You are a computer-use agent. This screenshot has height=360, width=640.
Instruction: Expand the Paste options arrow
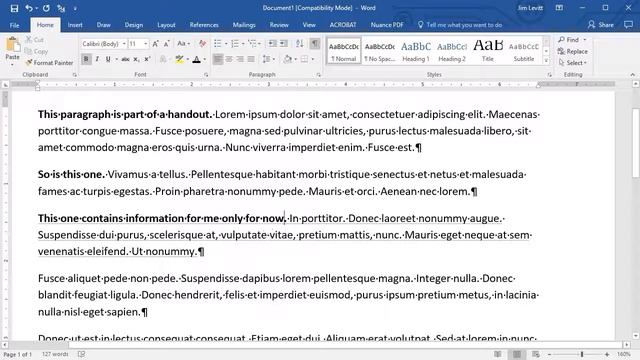point(12,64)
